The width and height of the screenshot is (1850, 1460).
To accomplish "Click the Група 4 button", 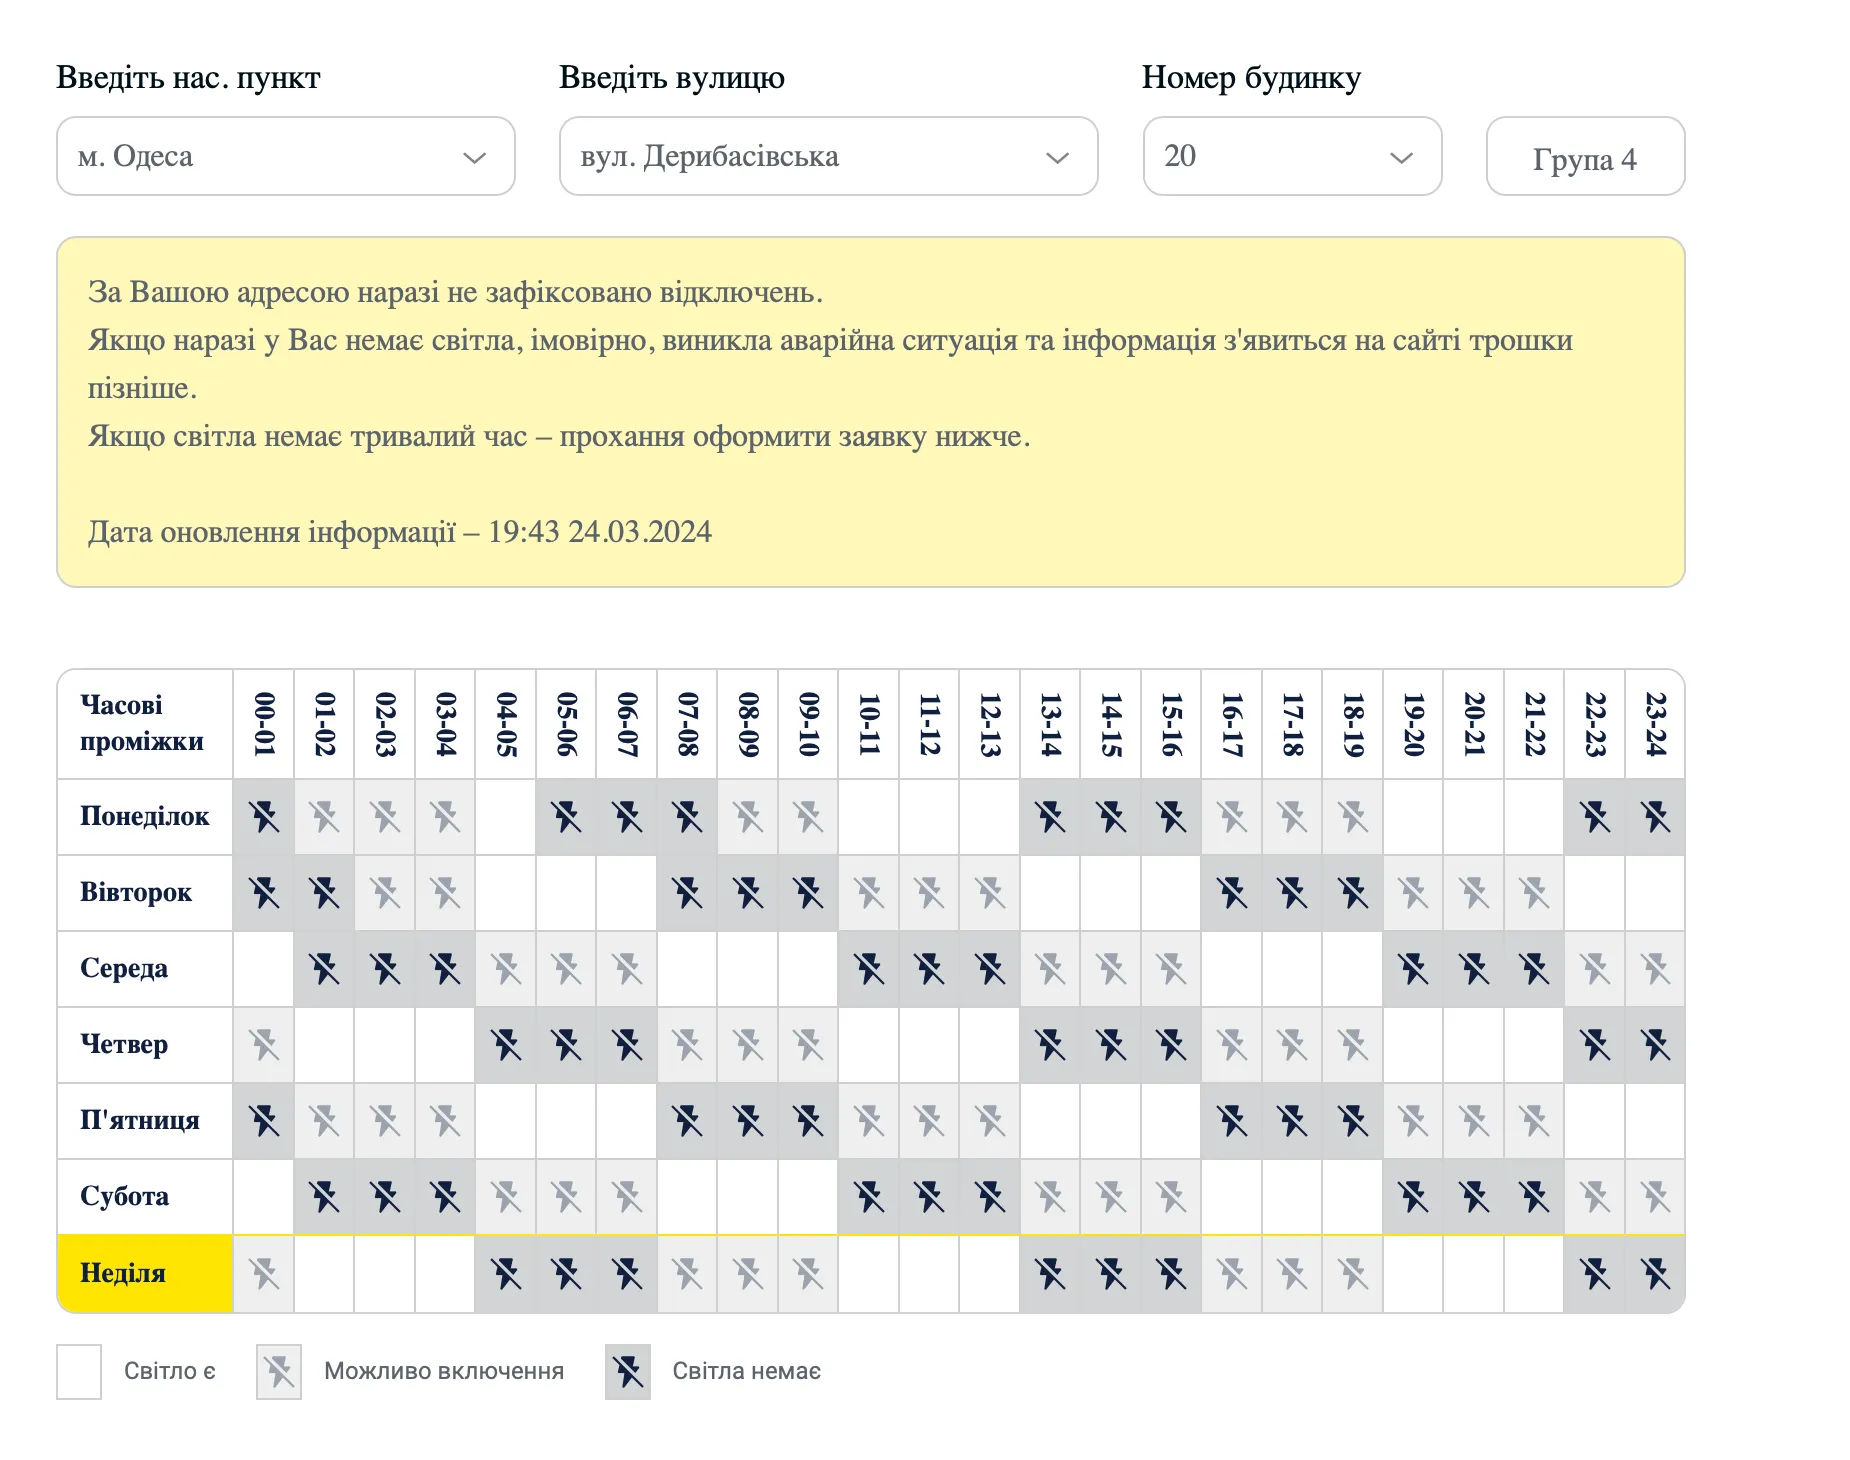I will point(1585,157).
